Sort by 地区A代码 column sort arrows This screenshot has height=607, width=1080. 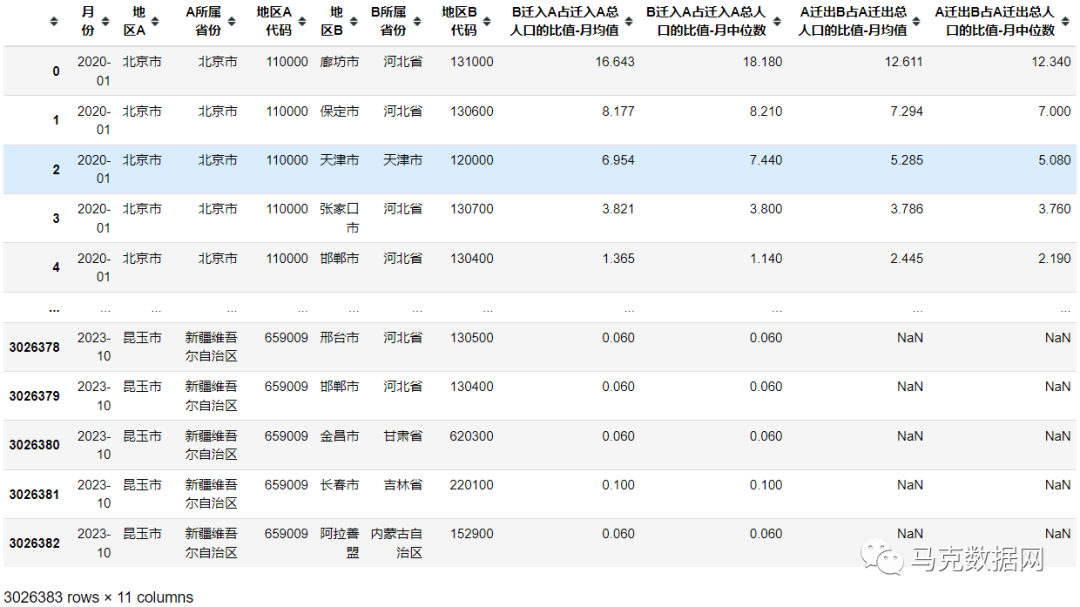tap(302, 21)
